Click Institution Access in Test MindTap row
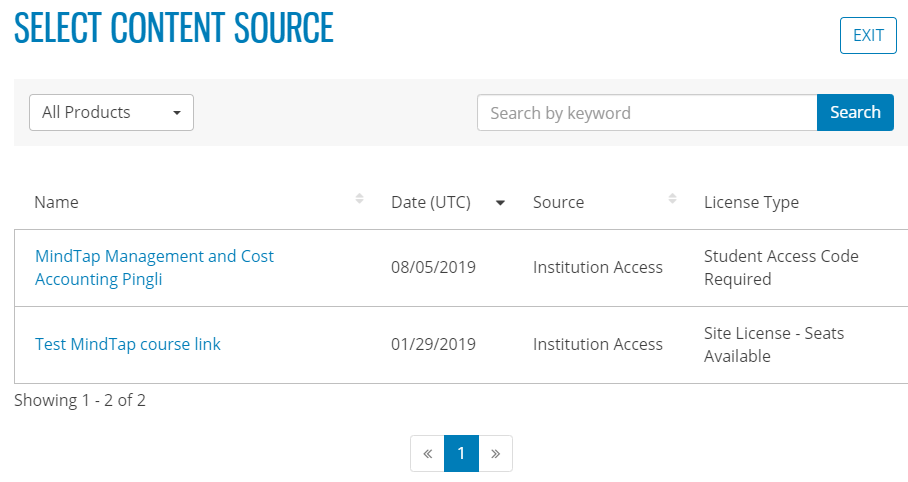 click(598, 344)
